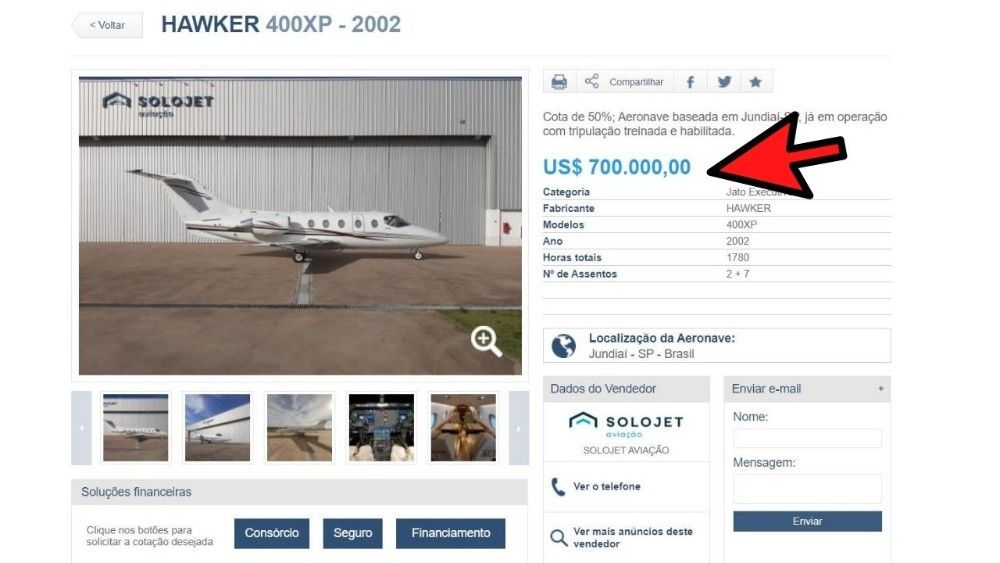Share listing on Facebook
Screen dimensions: 1000x563
click(690, 82)
